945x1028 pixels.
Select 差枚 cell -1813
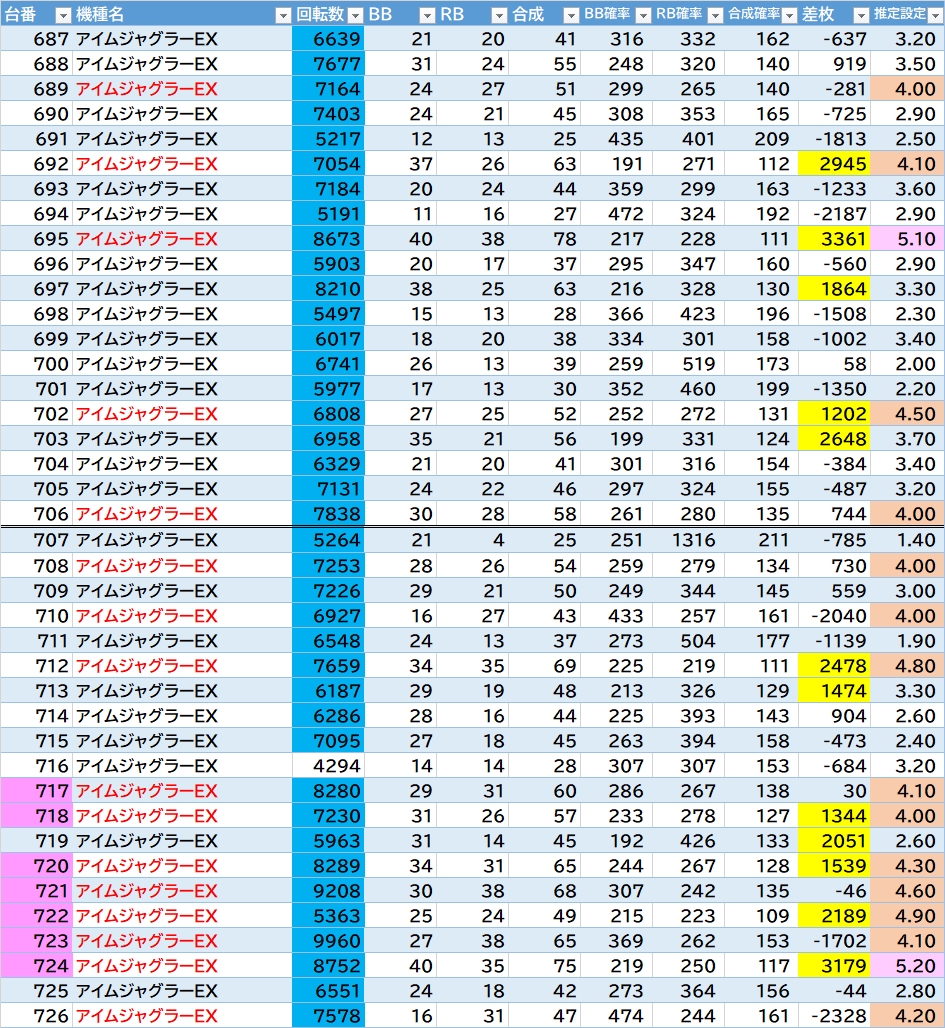tap(834, 139)
